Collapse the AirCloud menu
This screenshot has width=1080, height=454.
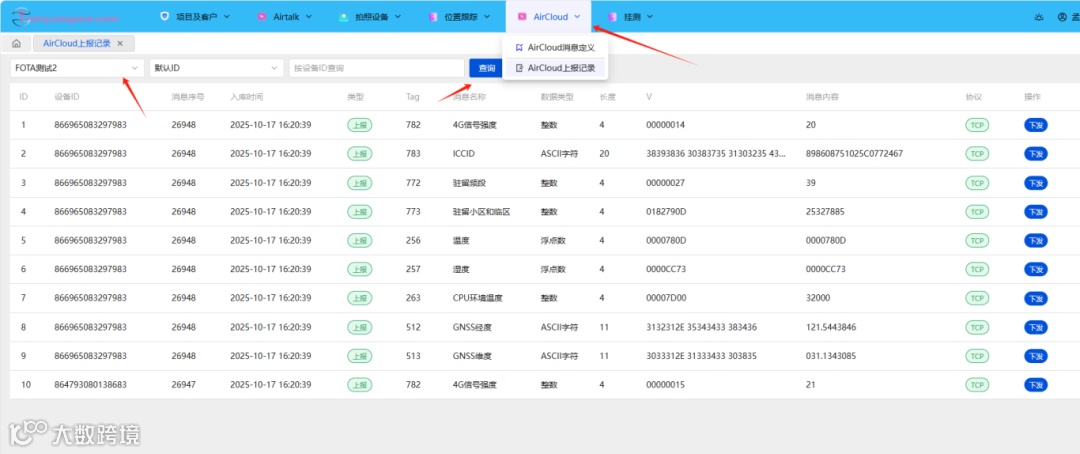tap(549, 16)
